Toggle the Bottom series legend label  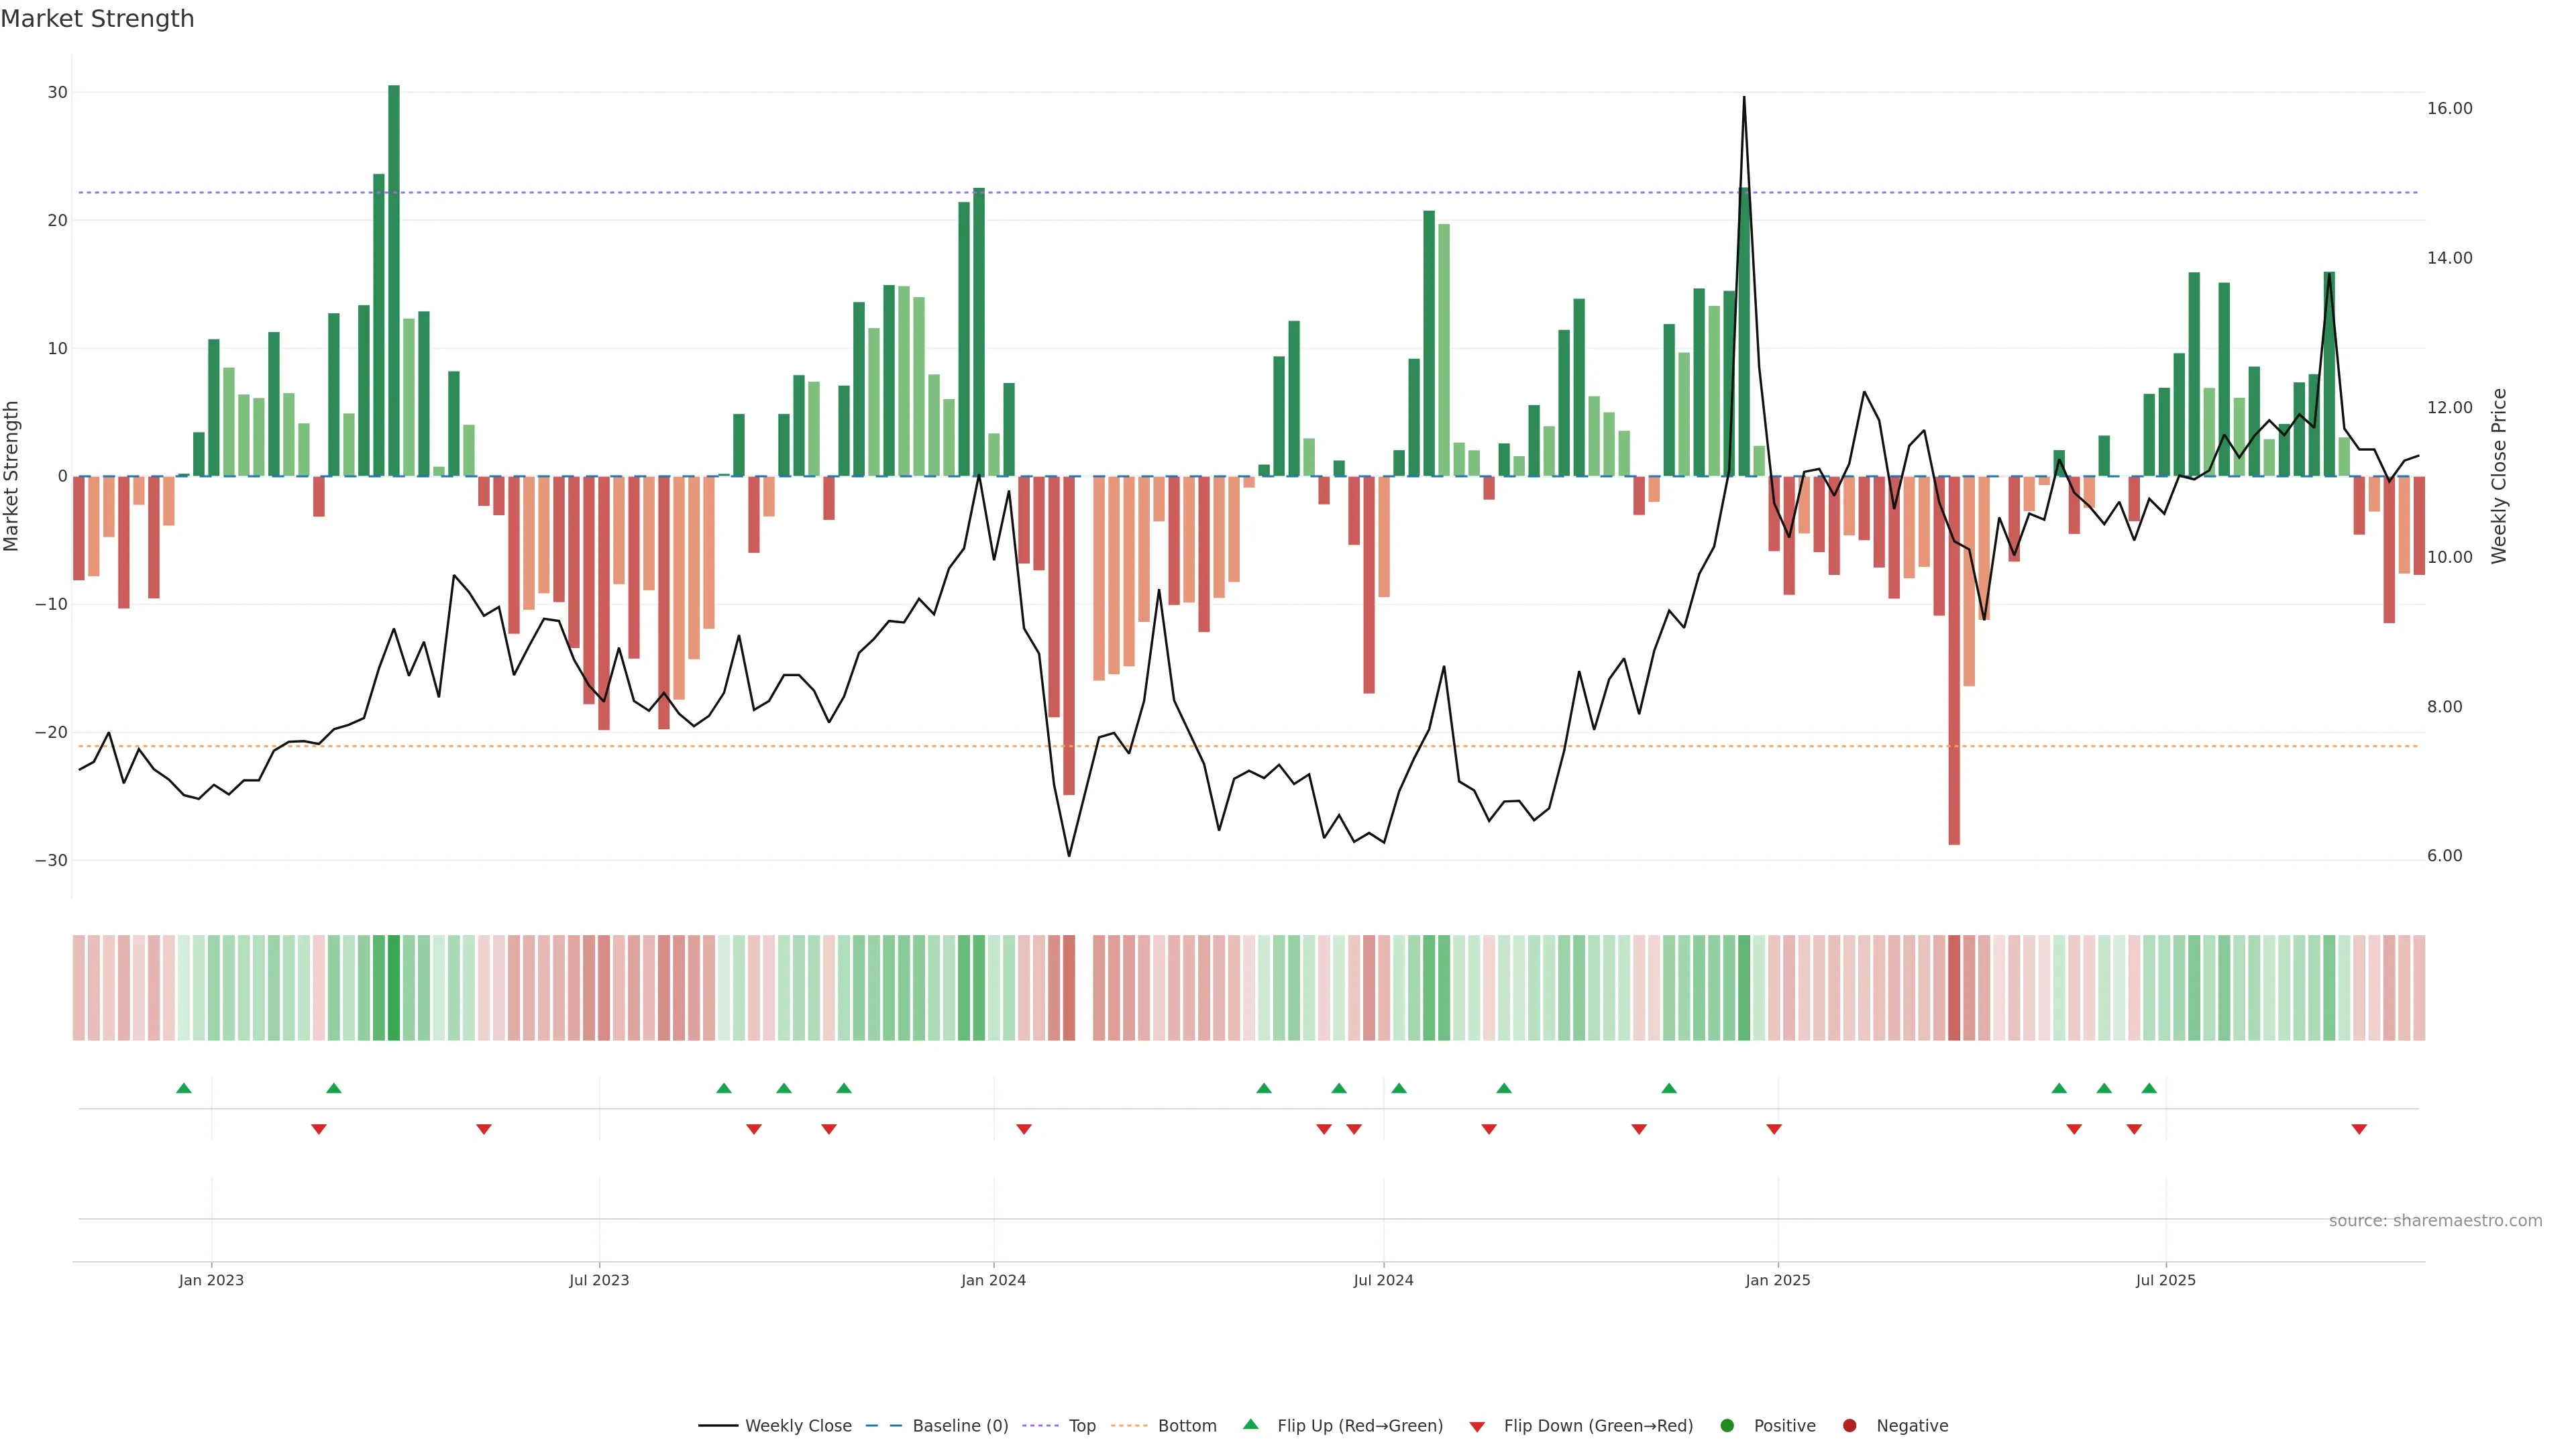click(x=1187, y=1426)
